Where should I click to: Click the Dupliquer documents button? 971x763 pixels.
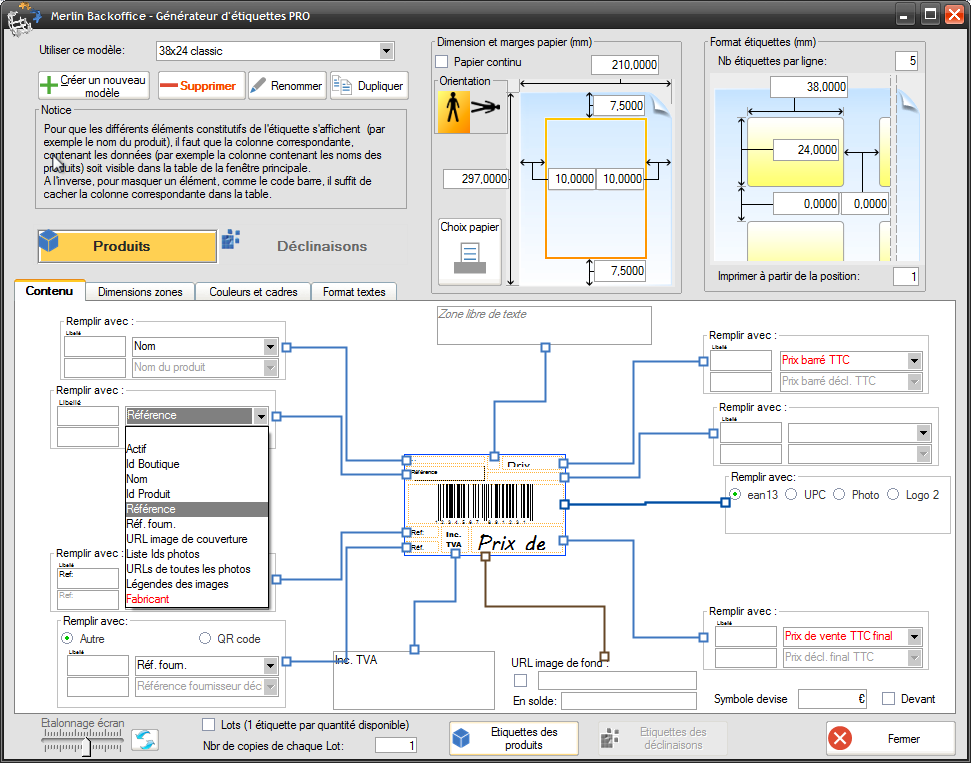click(369, 85)
